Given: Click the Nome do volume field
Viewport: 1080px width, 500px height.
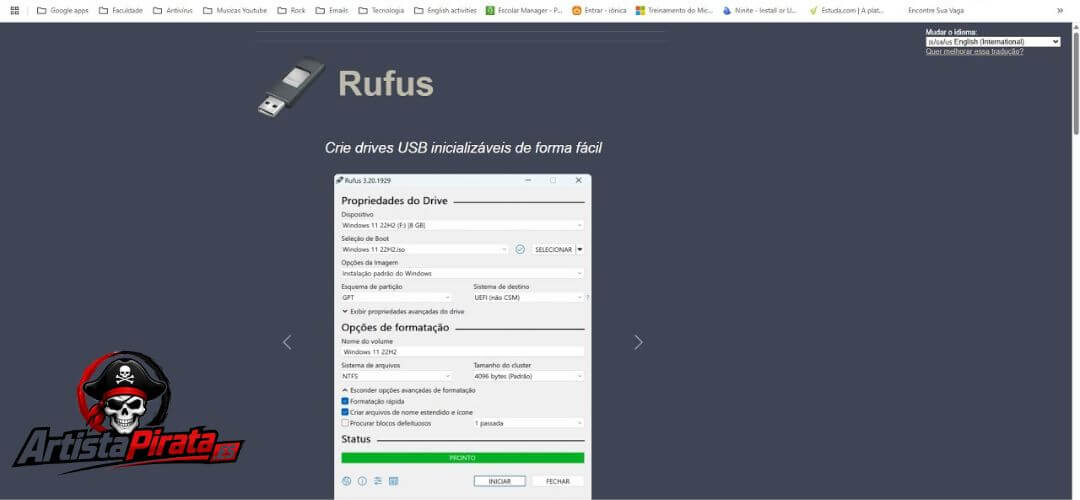Looking at the screenshot, I should (x=462, y=352).
